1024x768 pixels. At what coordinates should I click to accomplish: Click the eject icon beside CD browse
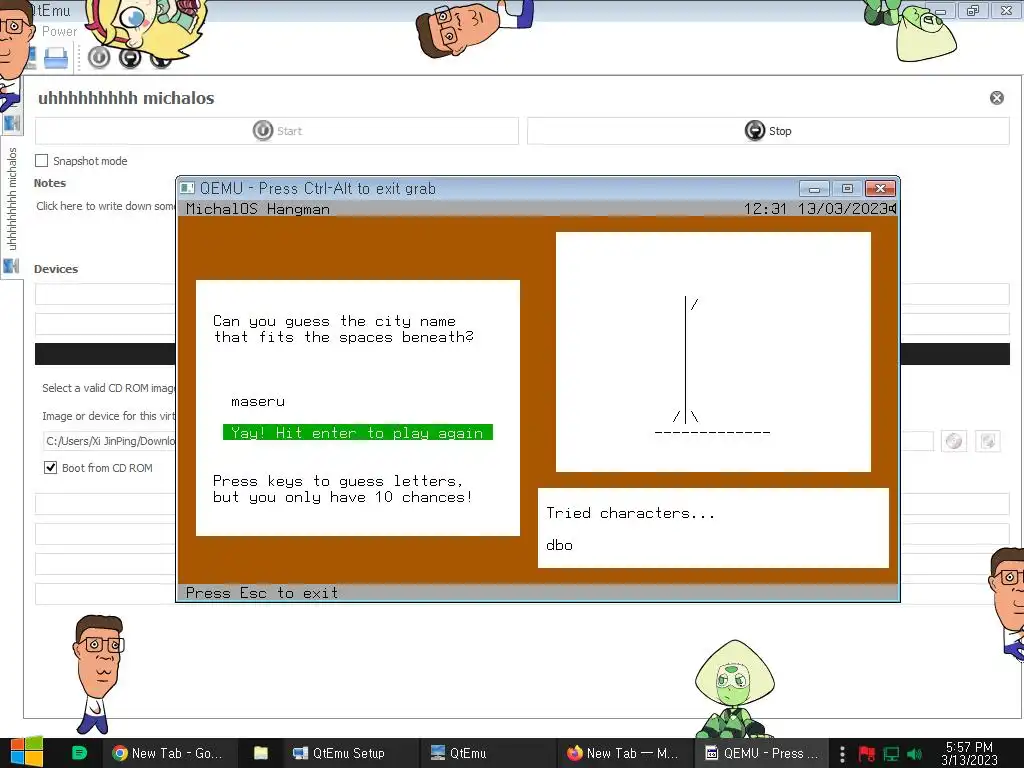tap(988, 441)
